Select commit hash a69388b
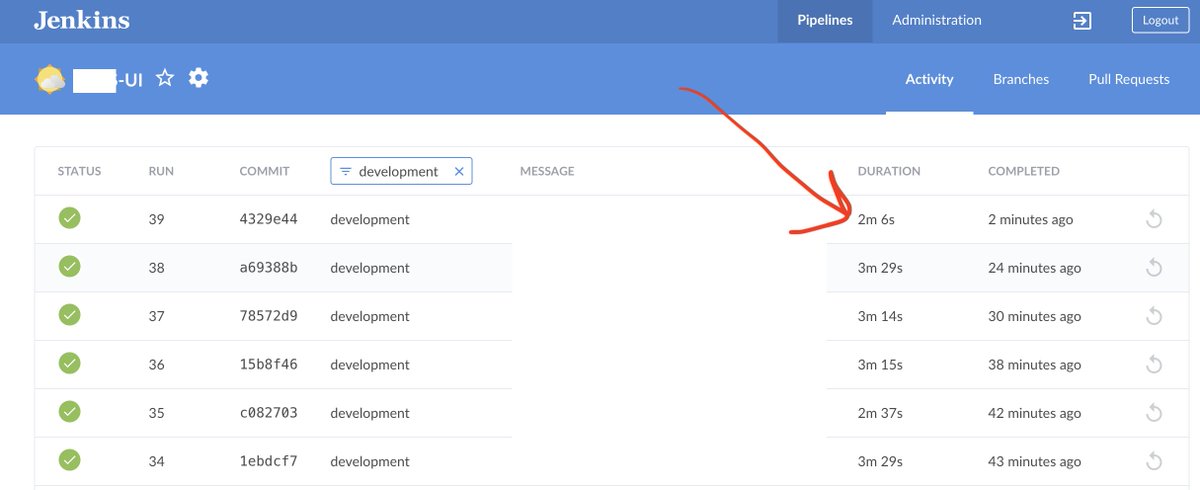The image size is (1200, 490). tap(268, 268)
